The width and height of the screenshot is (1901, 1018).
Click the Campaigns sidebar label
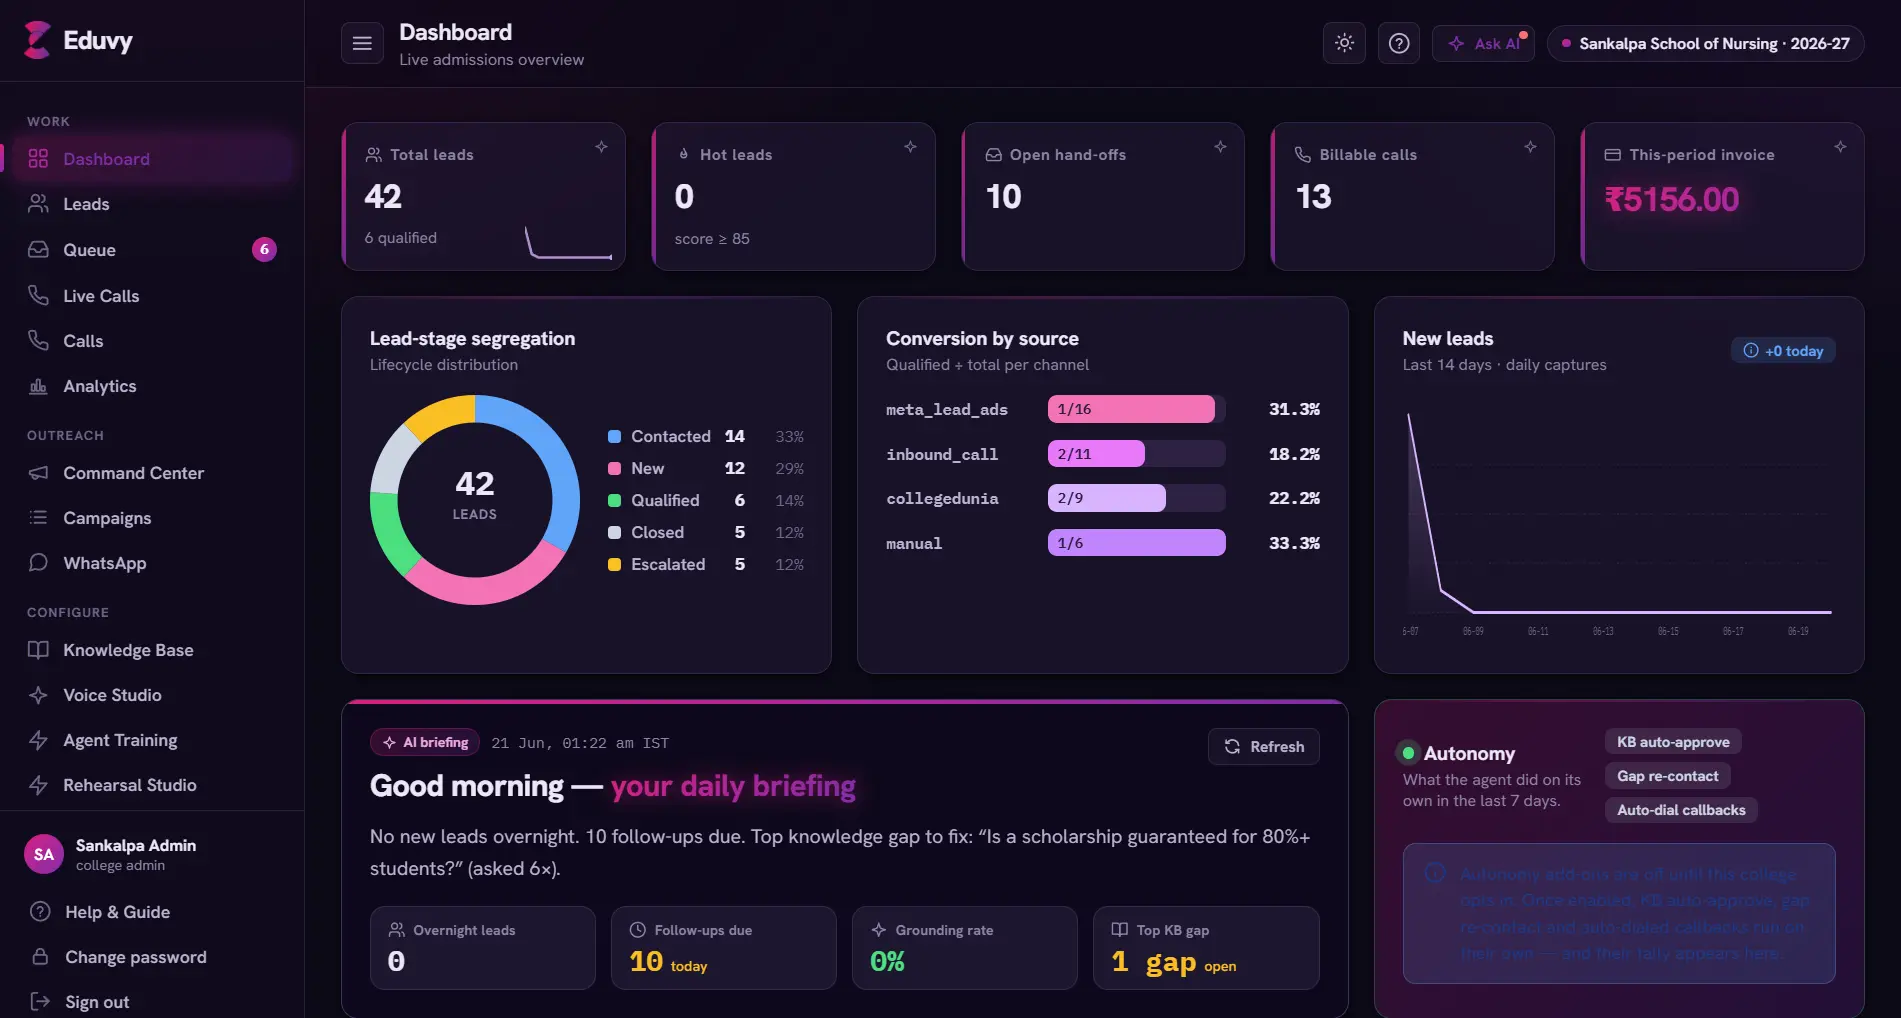tap(107, 518)
